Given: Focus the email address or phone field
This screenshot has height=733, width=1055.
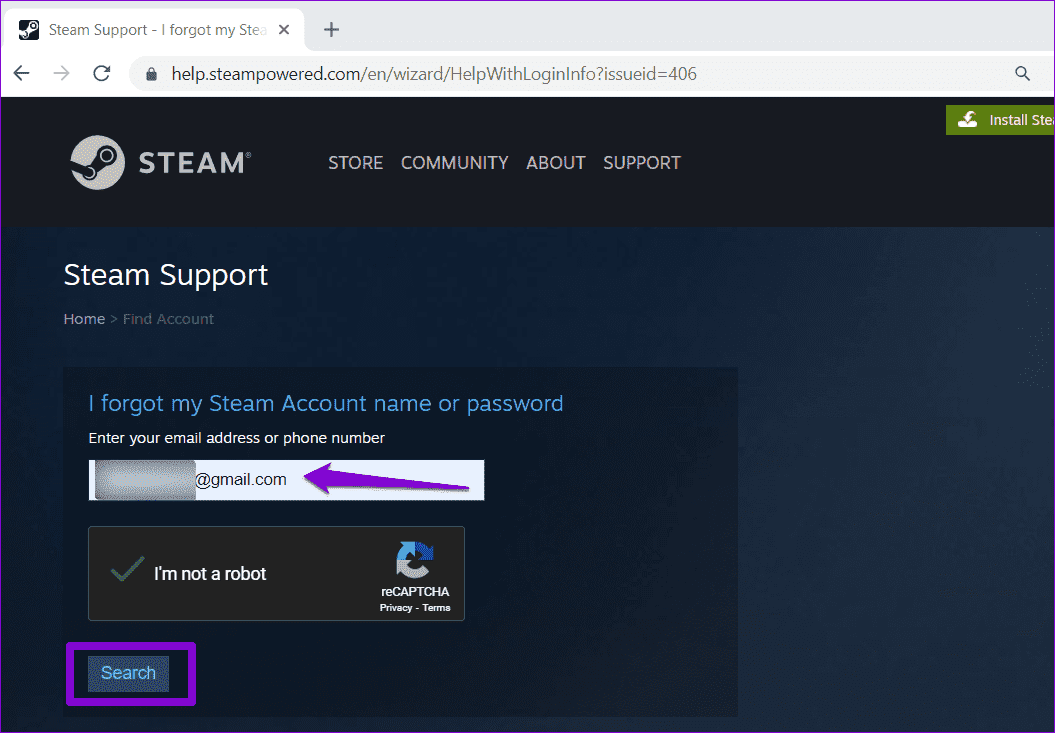Looking at the screenshot, I should [286, 480].
